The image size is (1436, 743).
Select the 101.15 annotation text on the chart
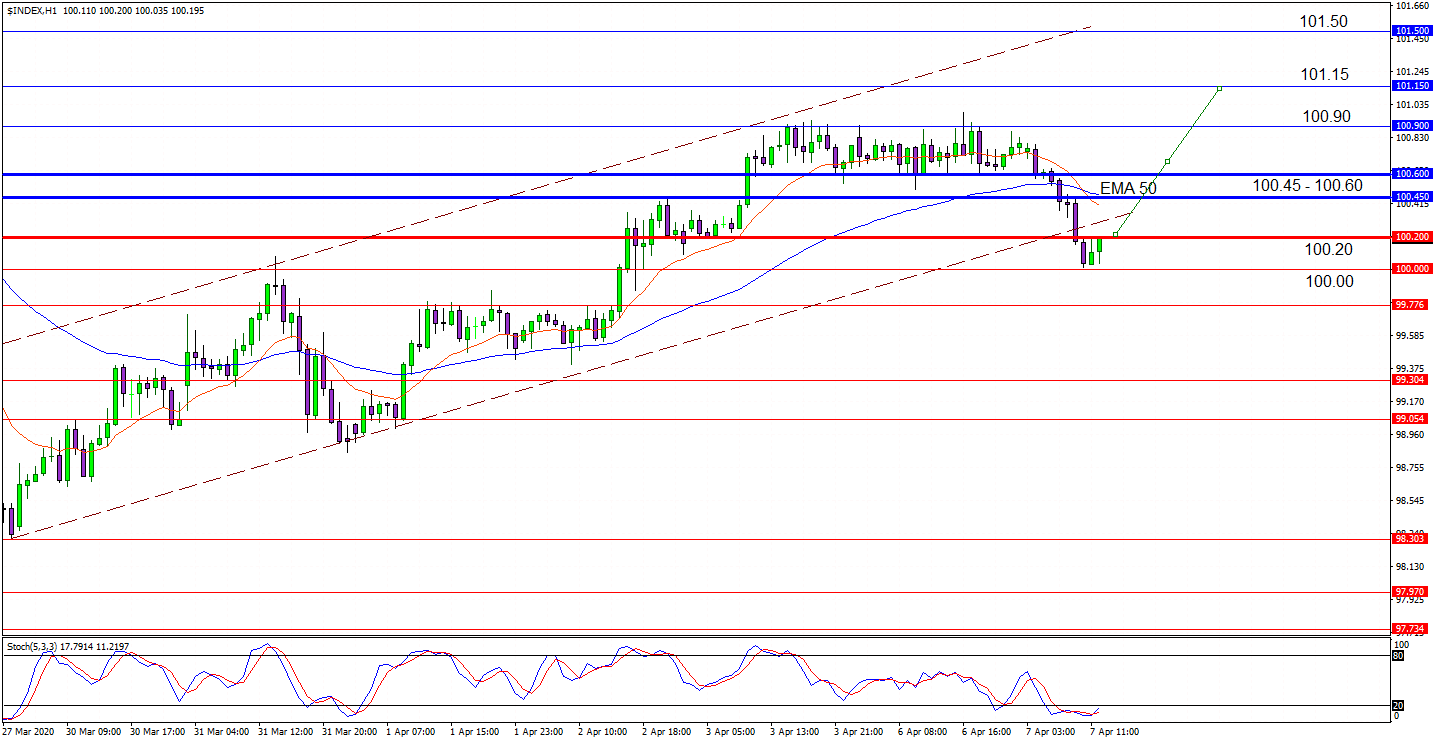(1325, 74)
